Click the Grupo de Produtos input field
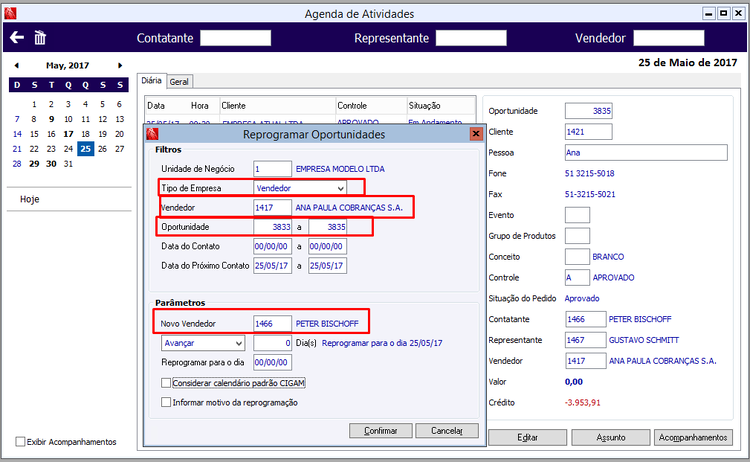 point(577,236)
